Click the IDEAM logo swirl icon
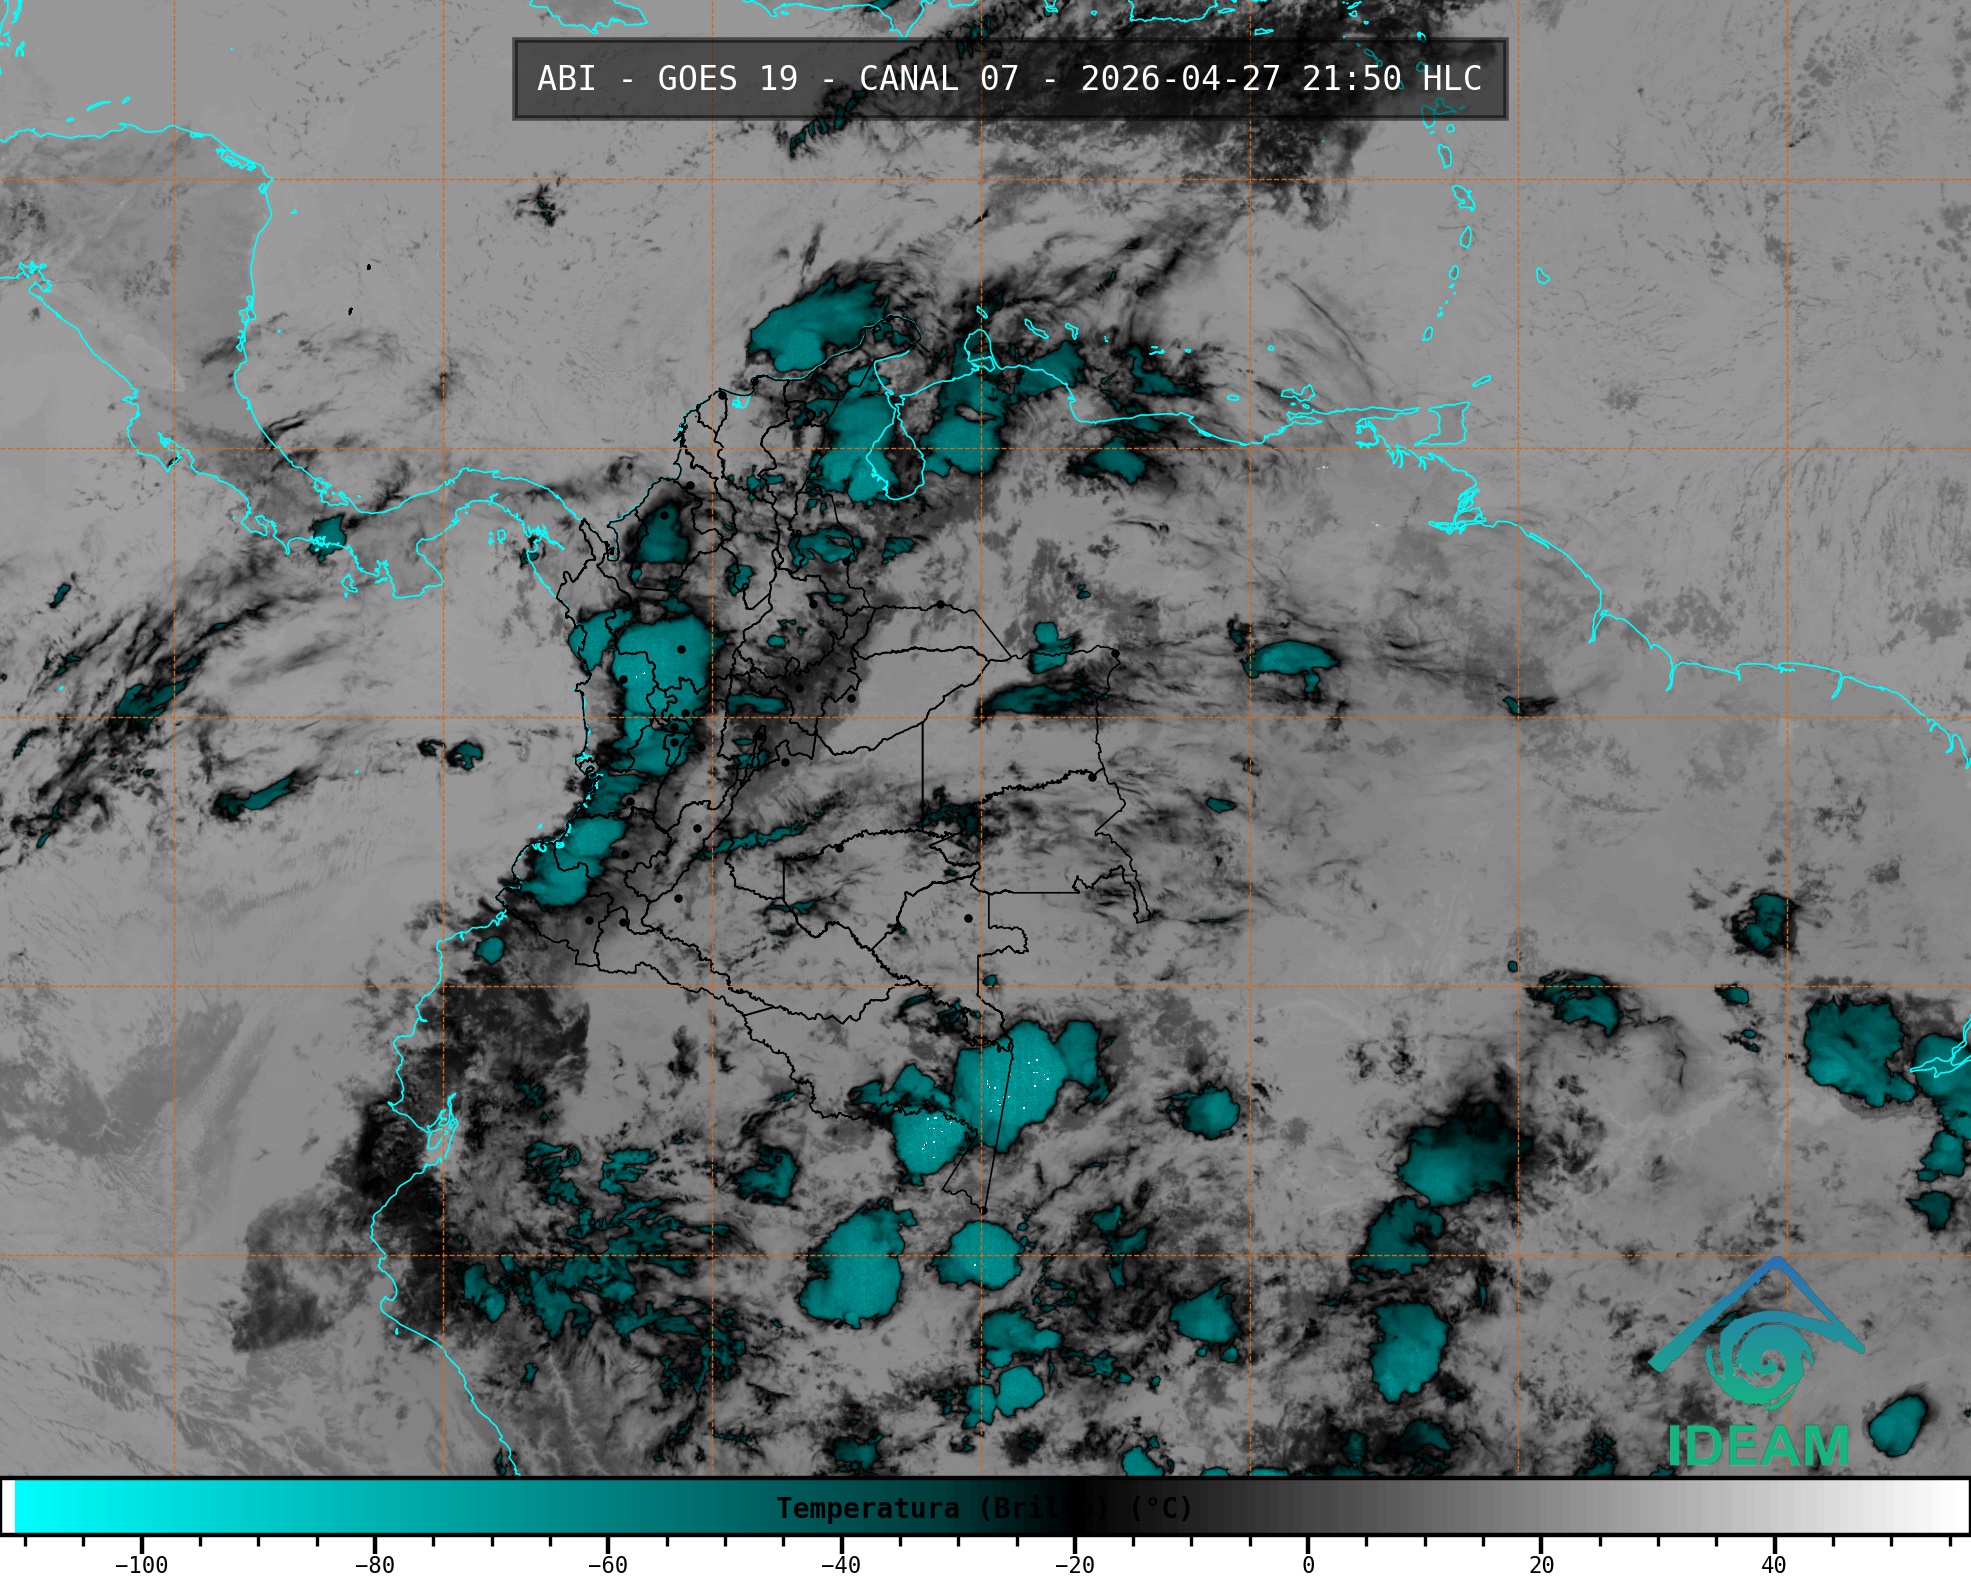Image resolution: width=1971 pixels, height=1577 pixels. coord(1760,1360)
